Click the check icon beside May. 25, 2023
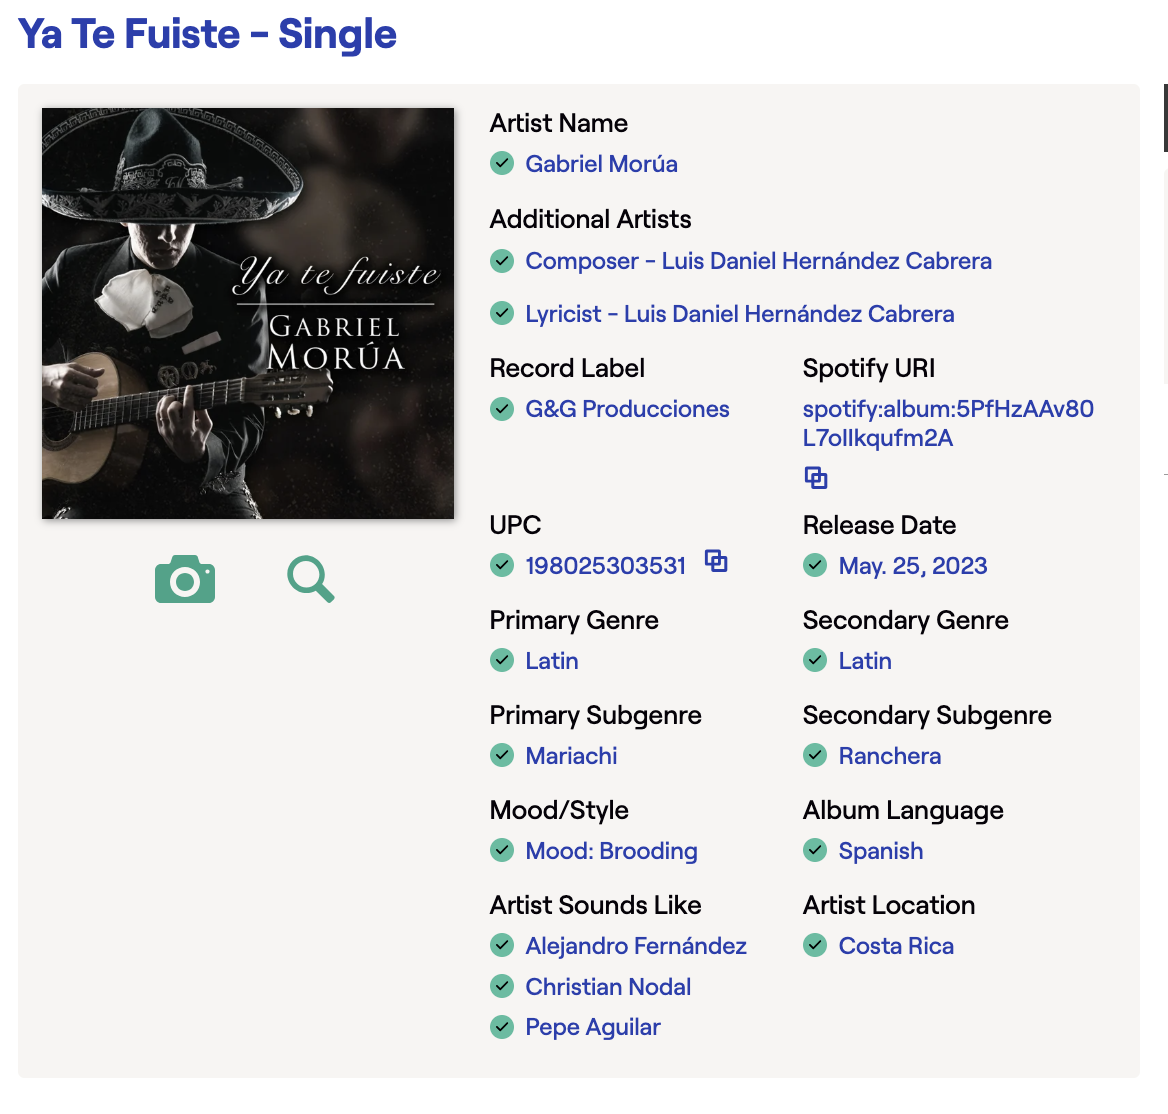The height and width of the screenshot is (1114, 1168). (815, 566)
